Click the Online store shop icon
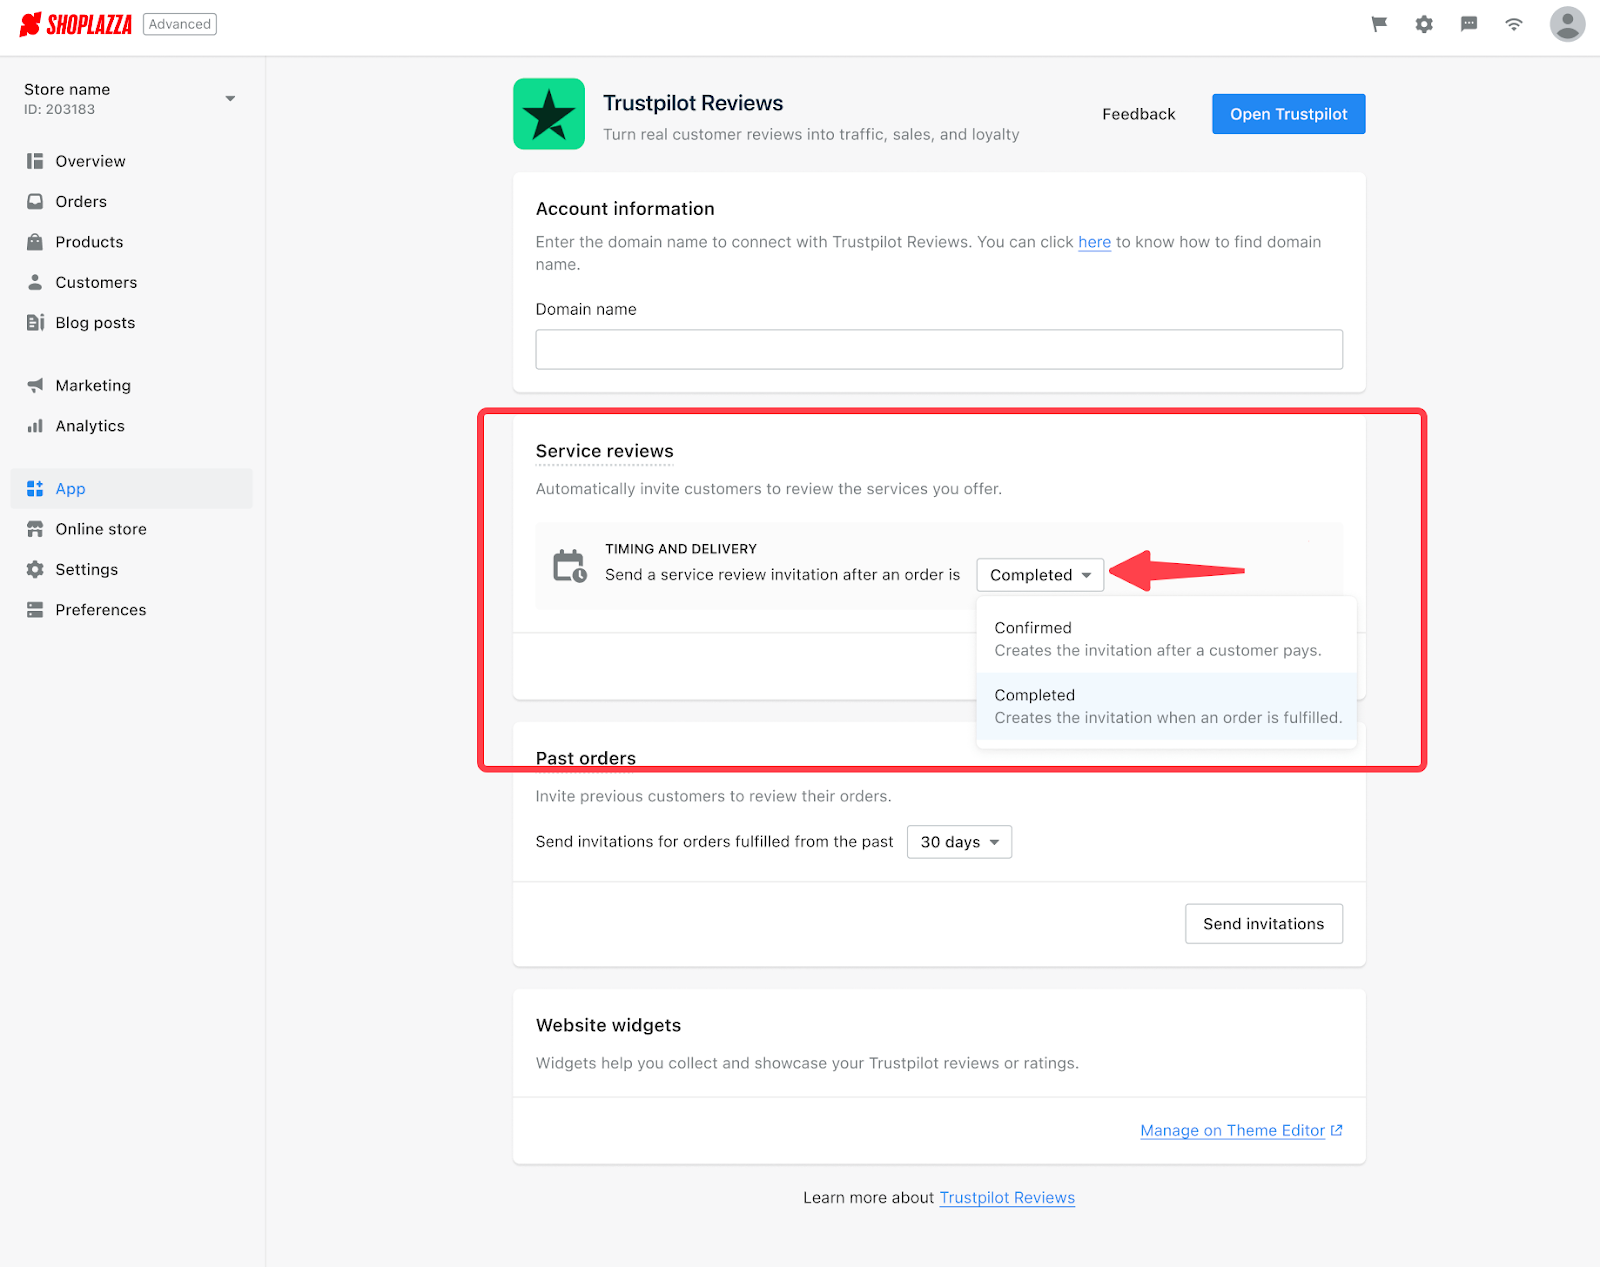The height and width of the screenshot is (1267, 1600). click(35, 529)
